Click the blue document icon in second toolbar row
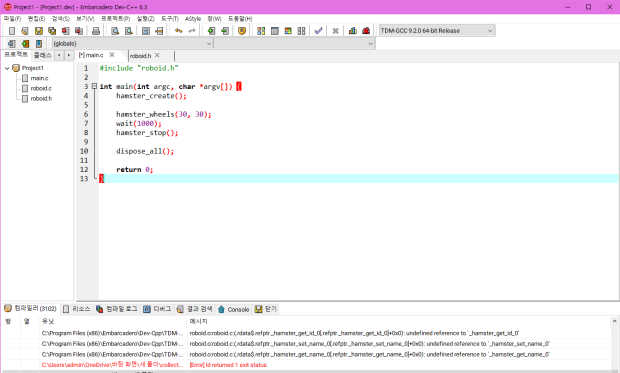 click(x=12, y=44)
